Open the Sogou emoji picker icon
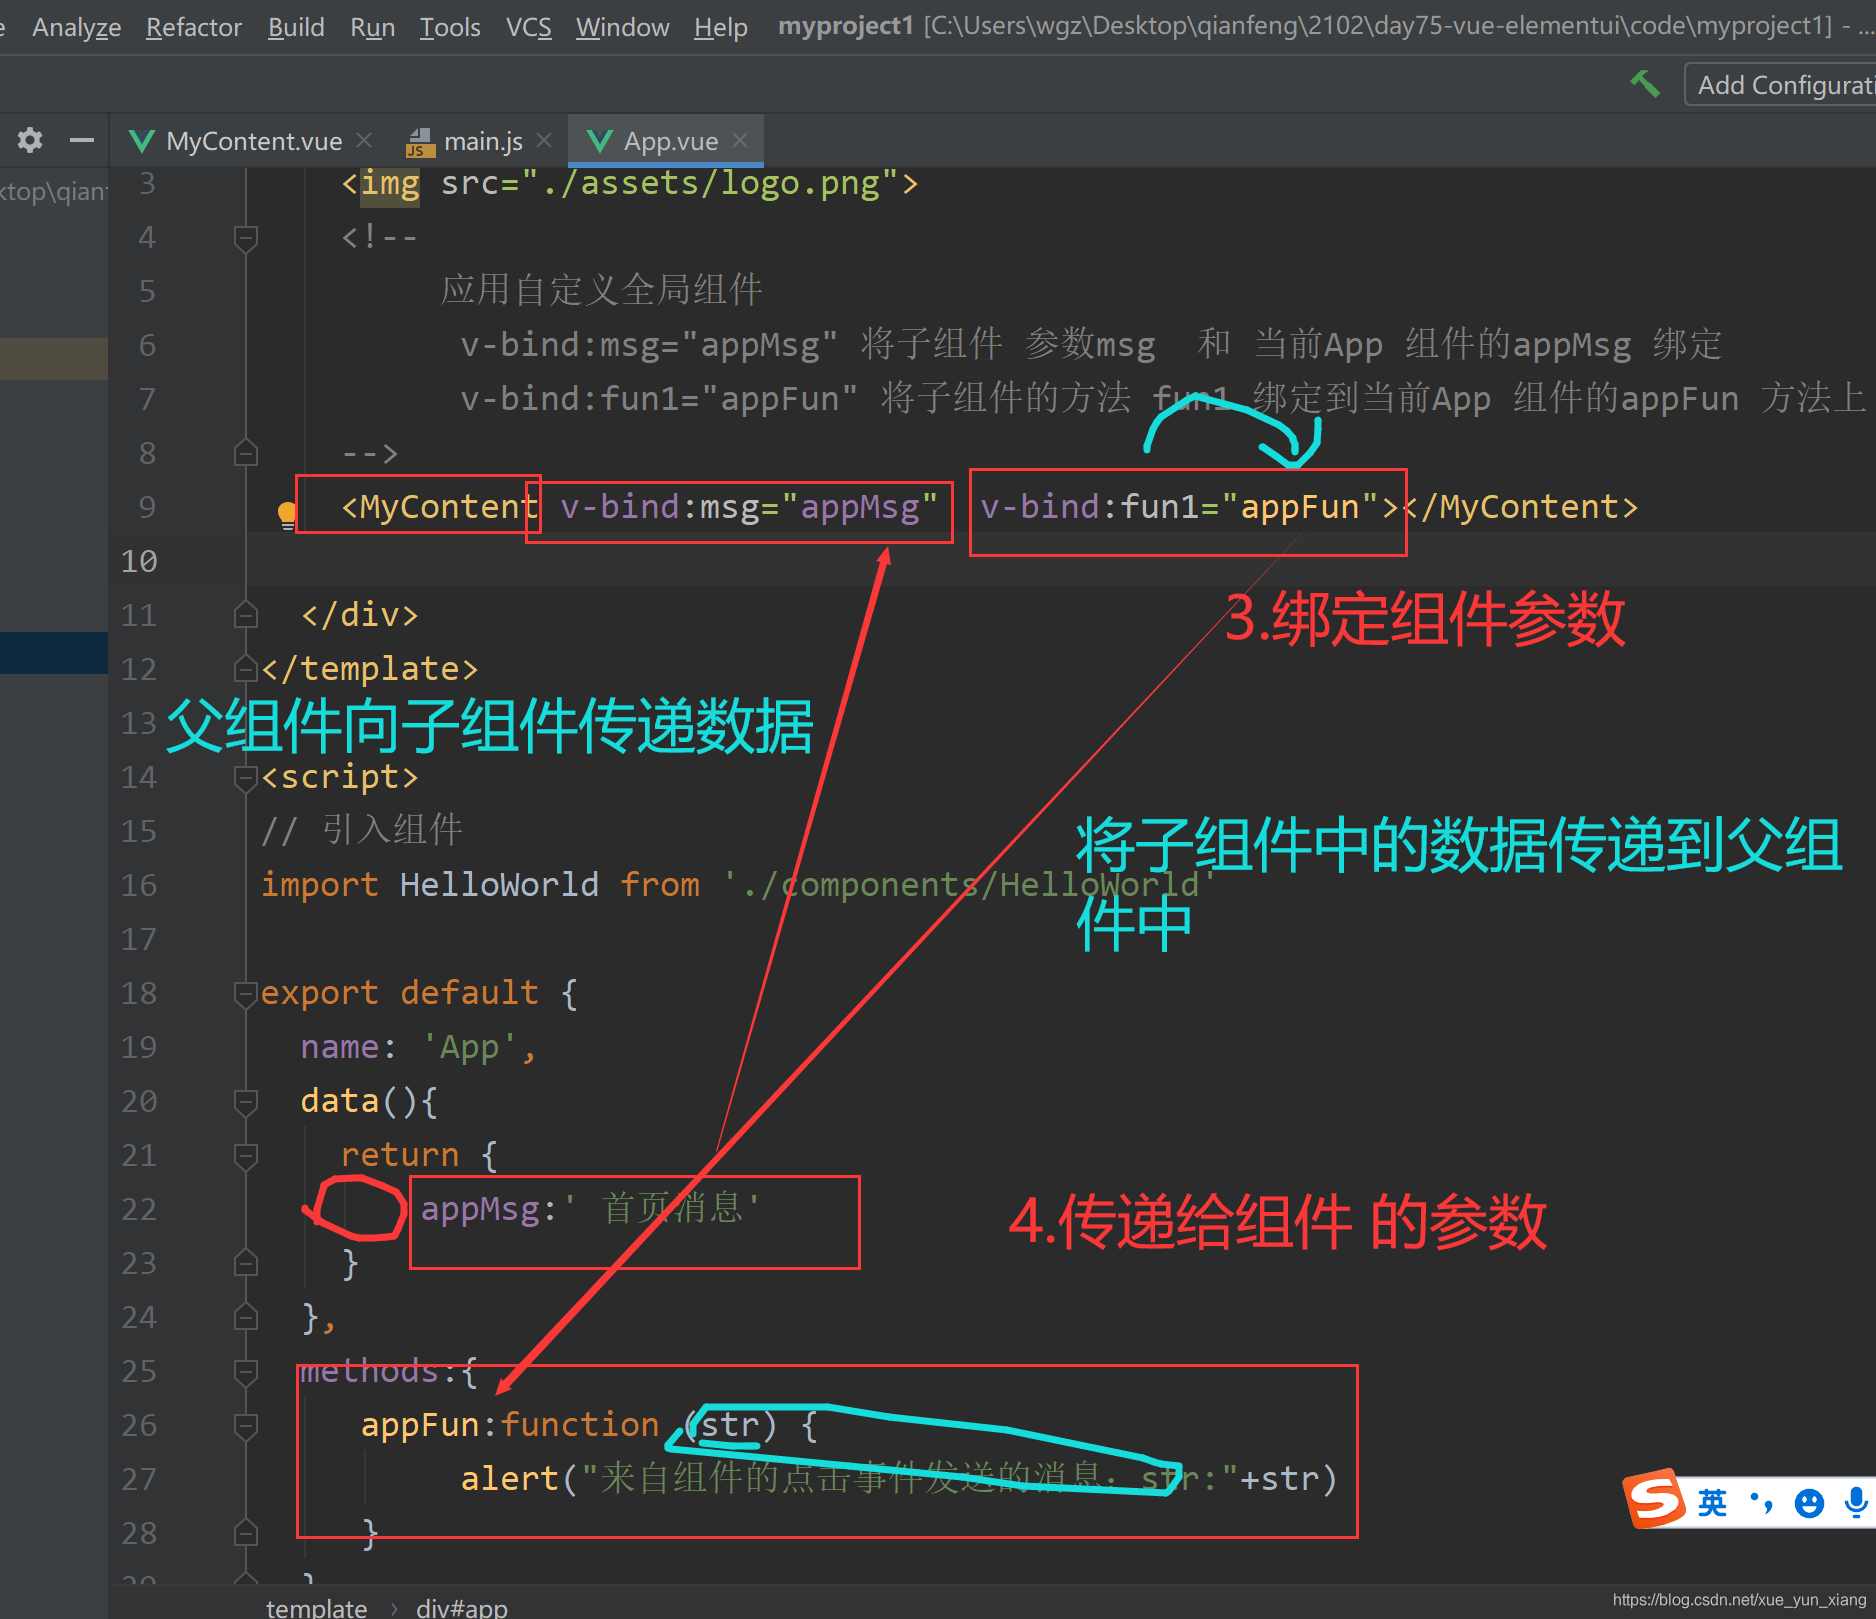1876x1619 pixels. 1809,1503
